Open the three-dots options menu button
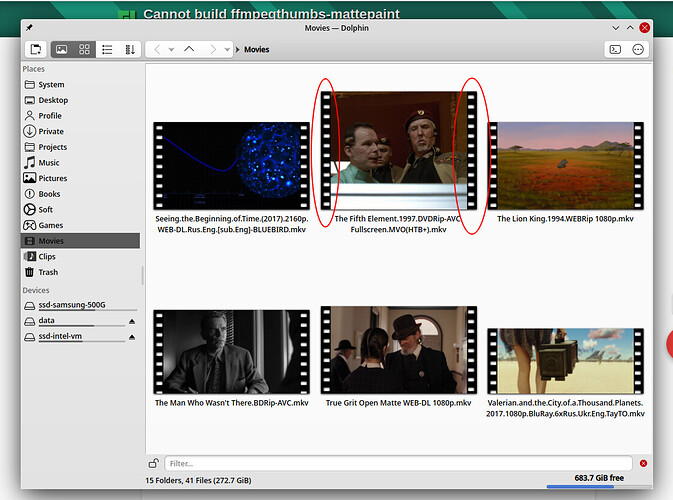 [x=638, y=49]
